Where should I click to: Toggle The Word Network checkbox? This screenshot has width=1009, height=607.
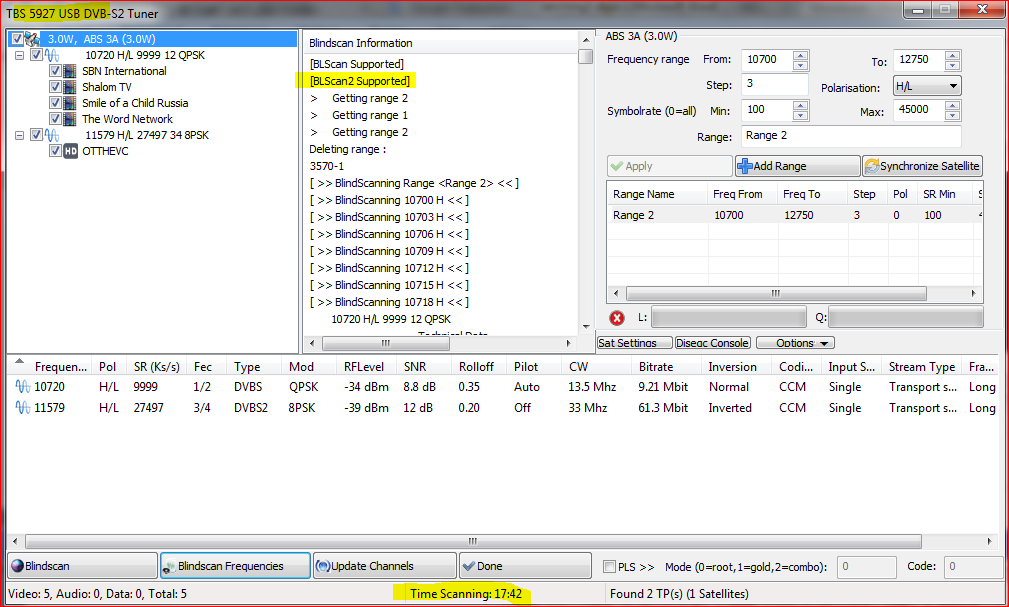(x=55, y=119)
